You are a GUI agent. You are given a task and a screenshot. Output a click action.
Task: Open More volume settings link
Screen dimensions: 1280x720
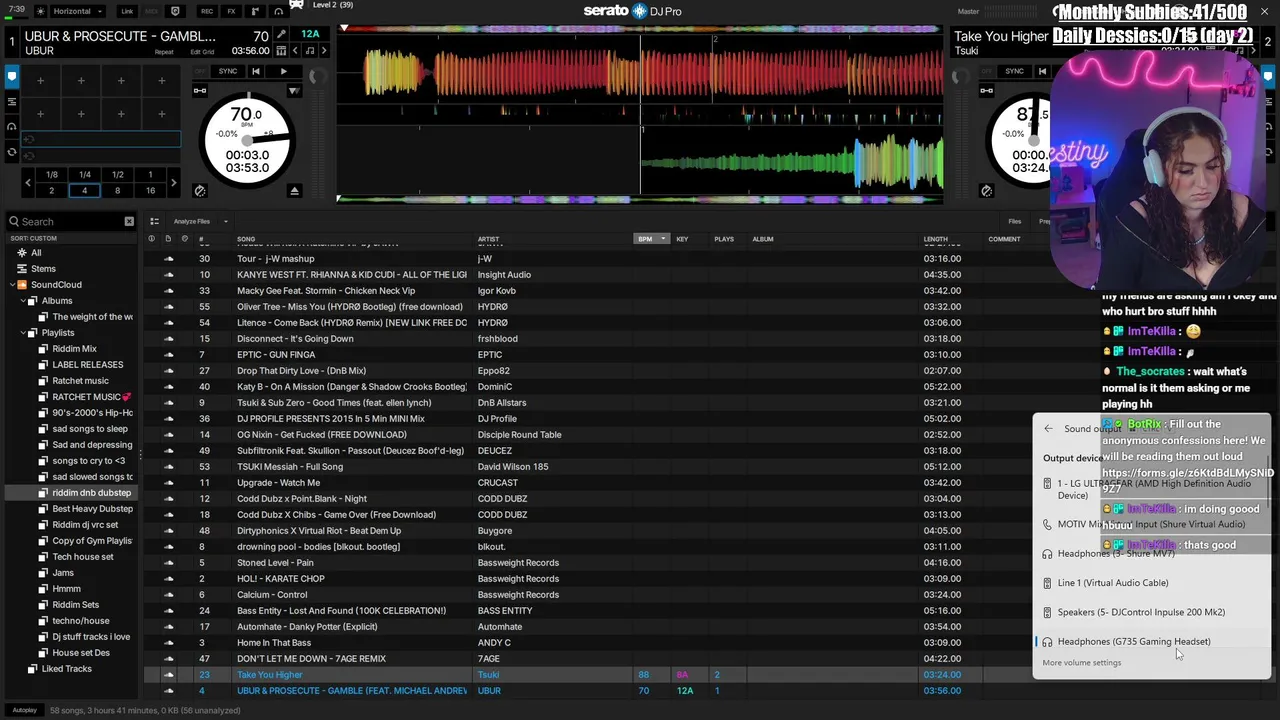click(1082, 663)
